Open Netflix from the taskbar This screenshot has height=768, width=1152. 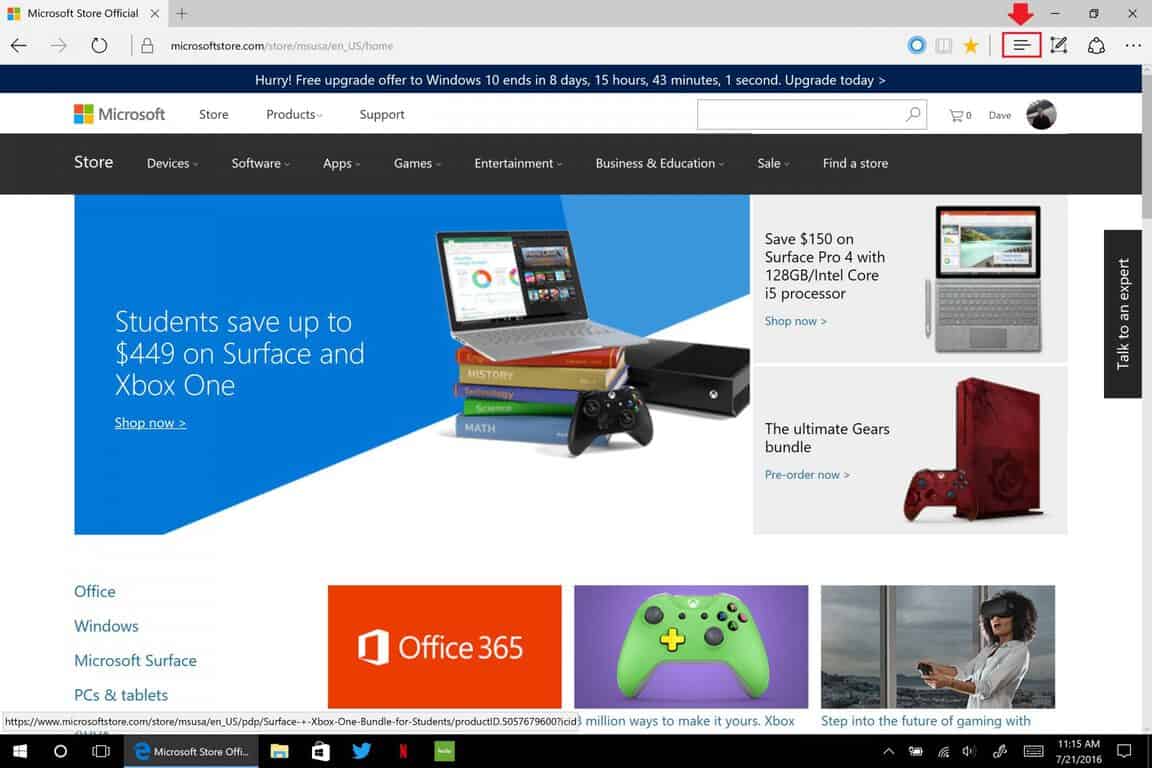[403, 751]
